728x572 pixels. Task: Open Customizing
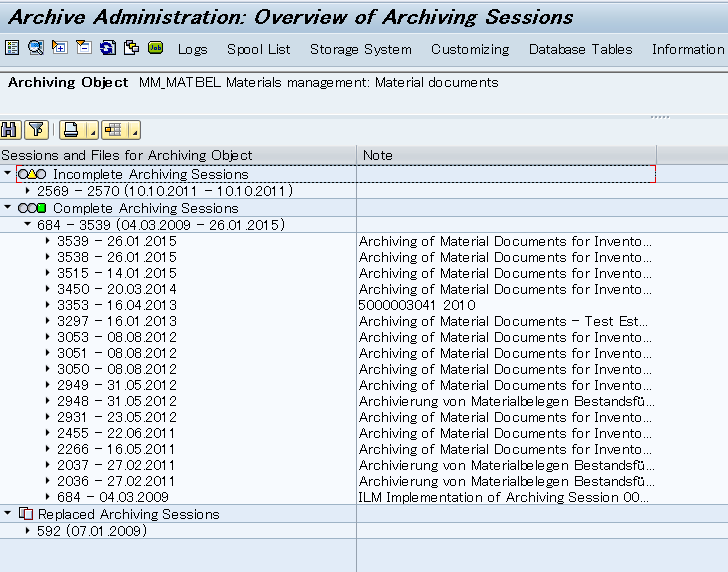[470, 49]
